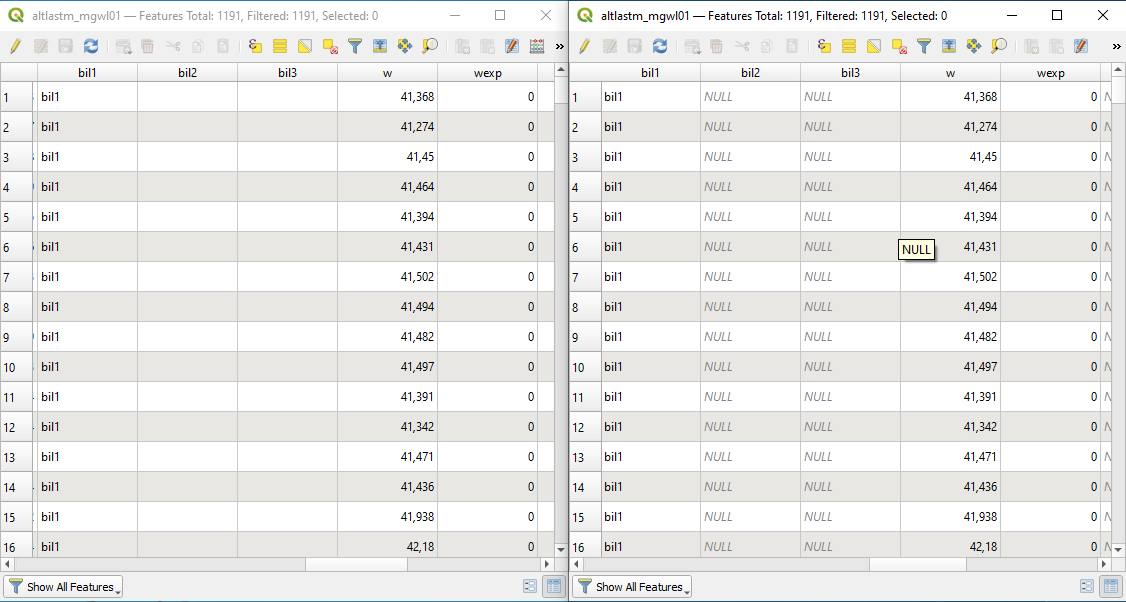The width and height of the screenshot is (1126, 602).
Task: Pan the map to selected rows
Action: tap(404, 47)
